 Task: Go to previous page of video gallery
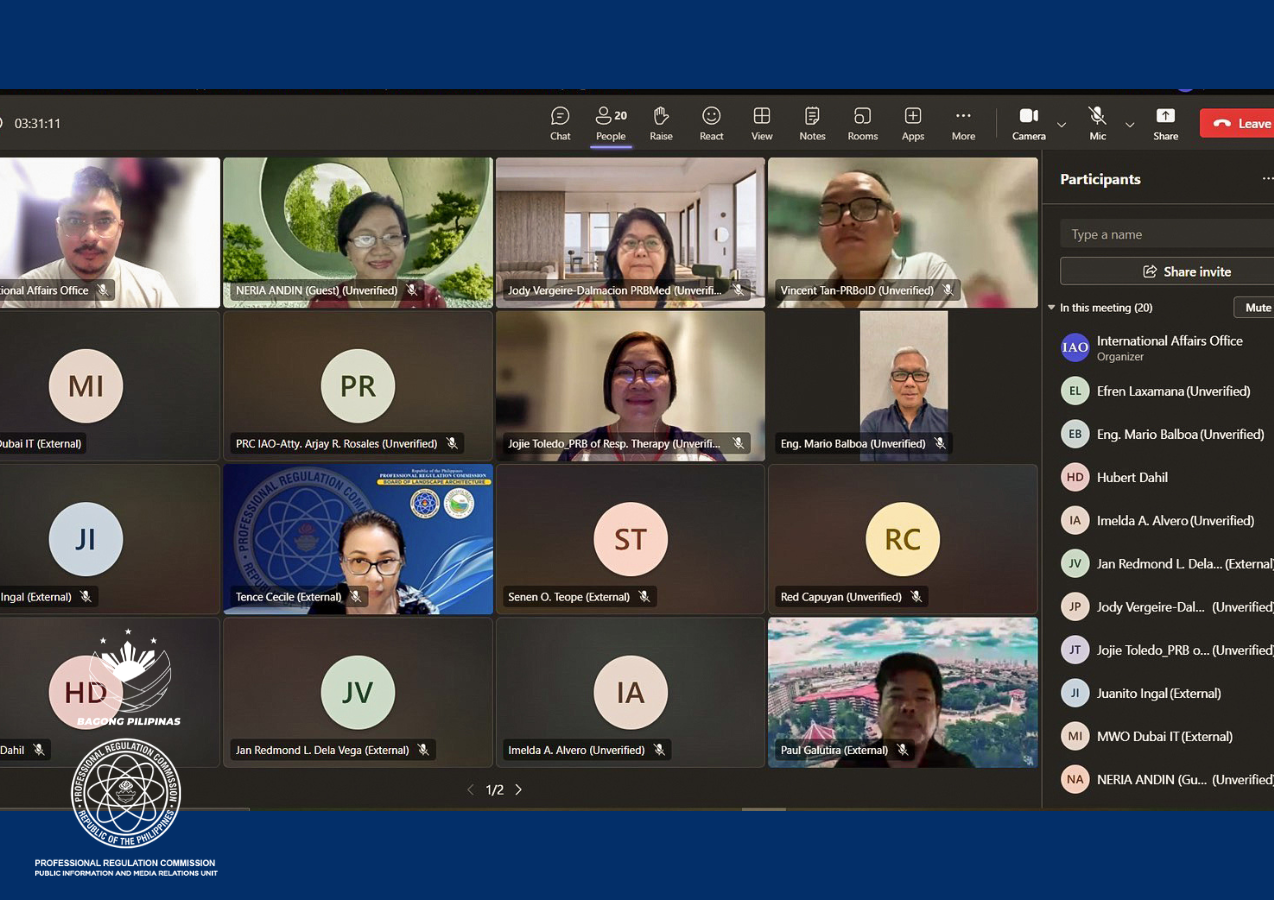(x=471, y=790)
